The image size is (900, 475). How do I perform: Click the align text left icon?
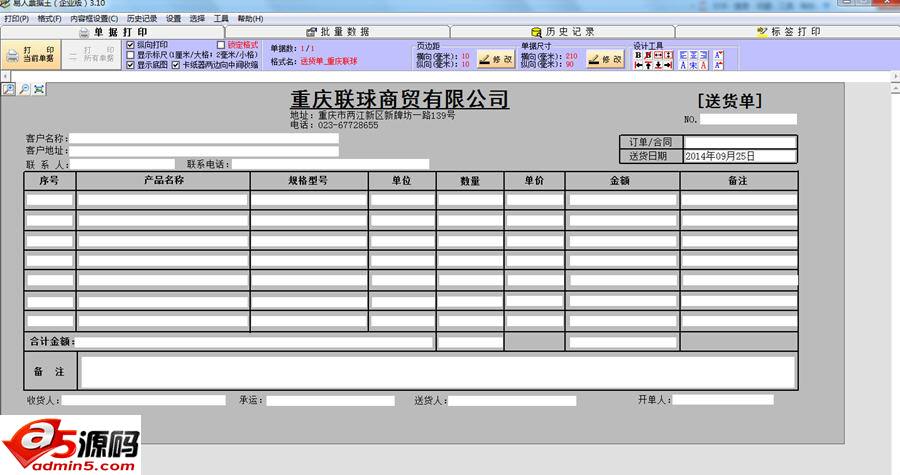(x=684, y=55)
